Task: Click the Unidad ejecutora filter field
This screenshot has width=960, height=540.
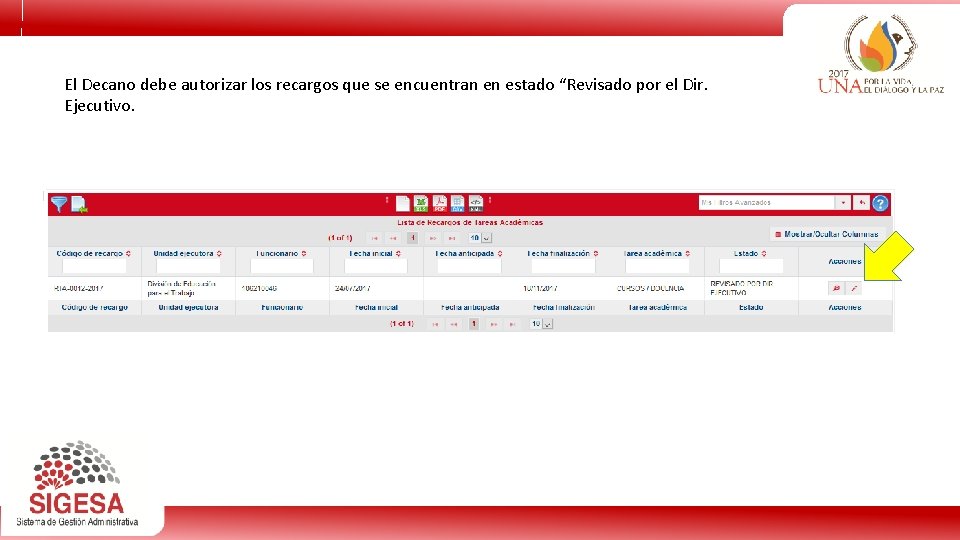Action: pos(188,266)
